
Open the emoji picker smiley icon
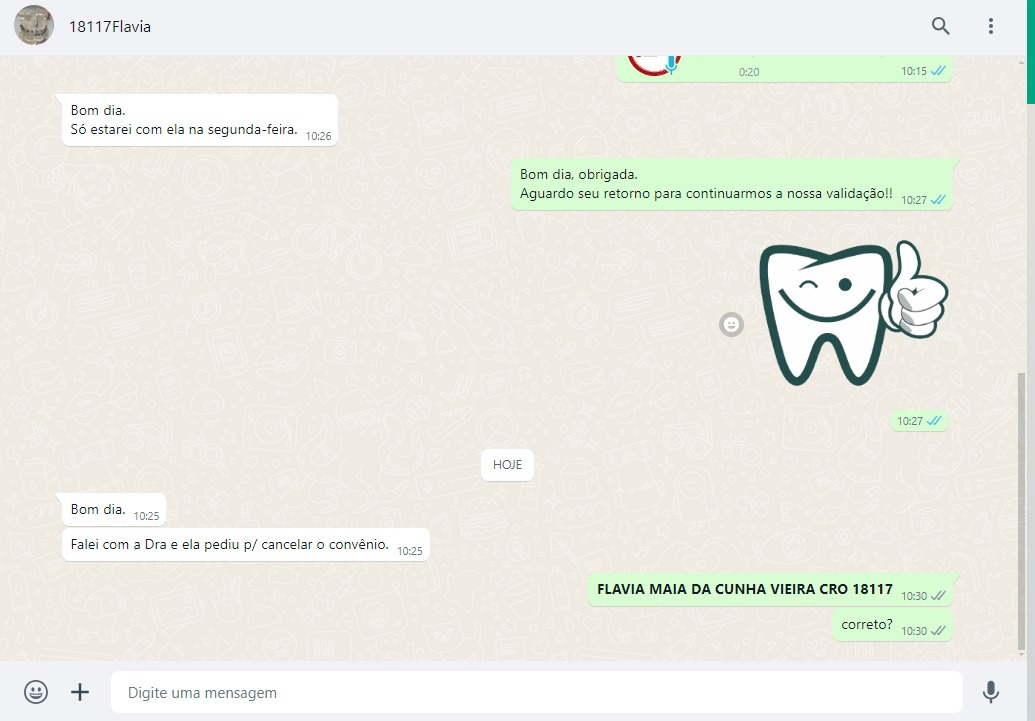[36, 692]
